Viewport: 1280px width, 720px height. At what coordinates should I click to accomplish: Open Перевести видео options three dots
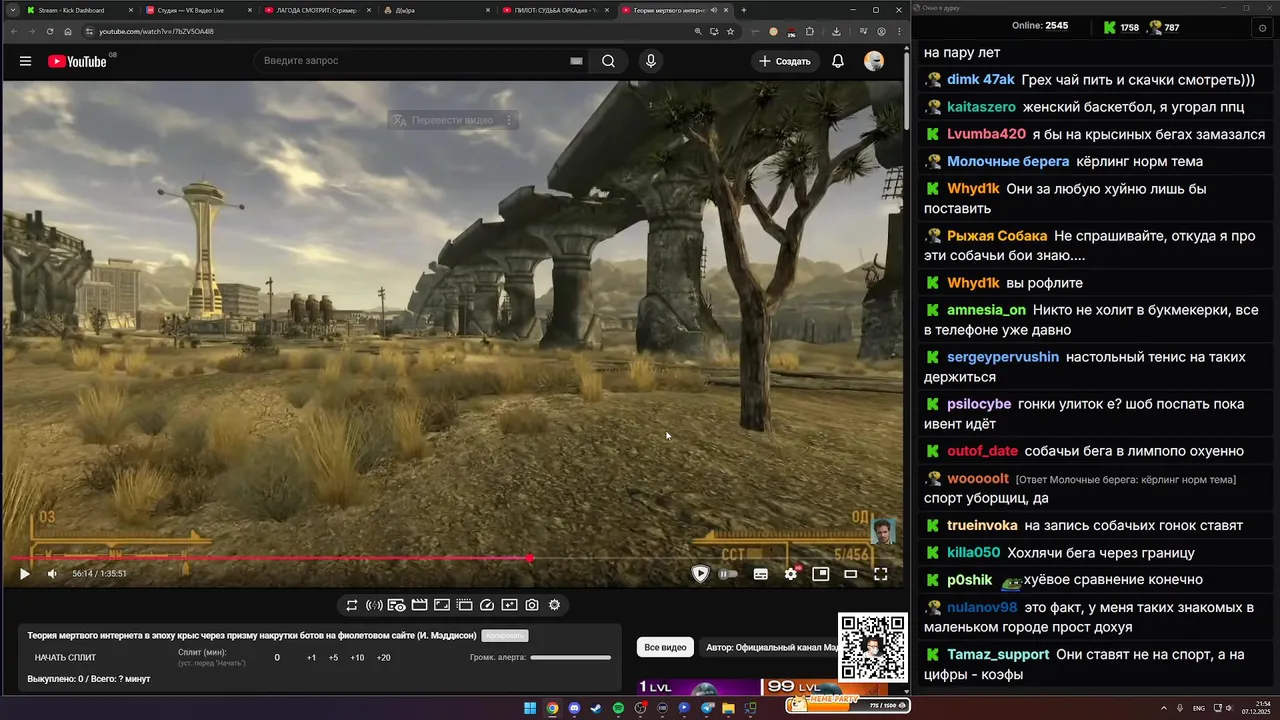coord(509,120)
